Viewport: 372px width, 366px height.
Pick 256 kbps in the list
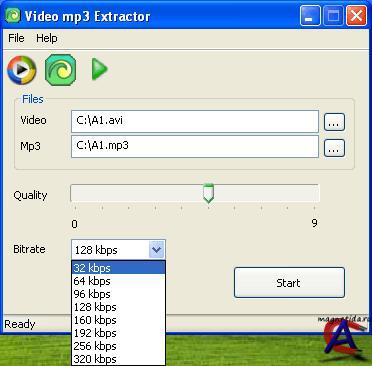(119, 346)
